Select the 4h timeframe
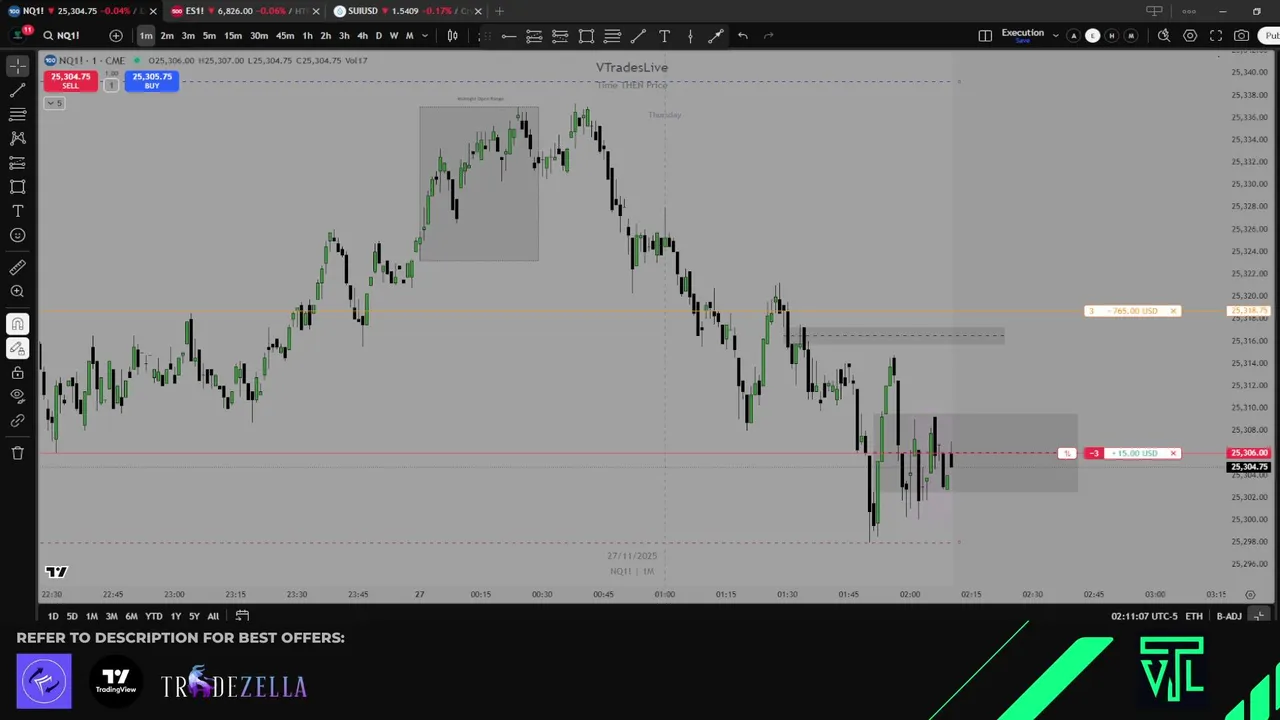Image resolution: width=1280 pixels, height=720 pixels. pyautogui.click(x=362, y=36)
